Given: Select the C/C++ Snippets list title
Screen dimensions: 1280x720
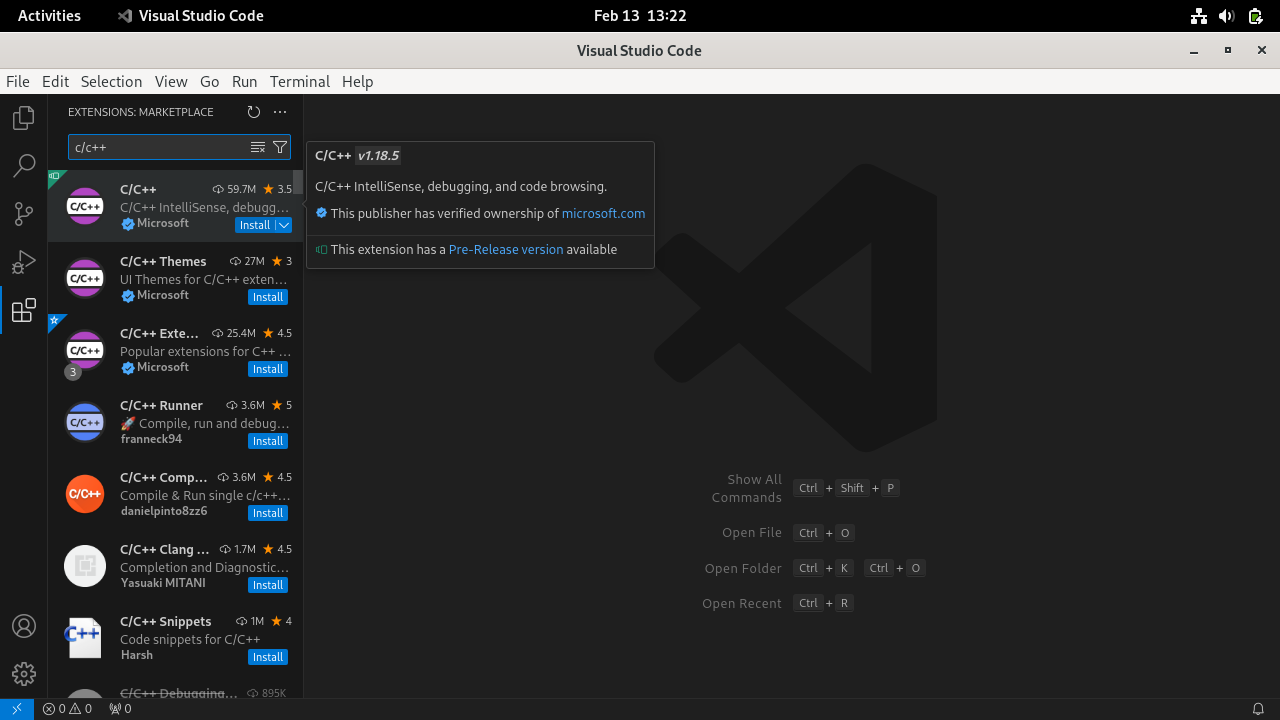Looking at the screenshot, I should (166, 621).
